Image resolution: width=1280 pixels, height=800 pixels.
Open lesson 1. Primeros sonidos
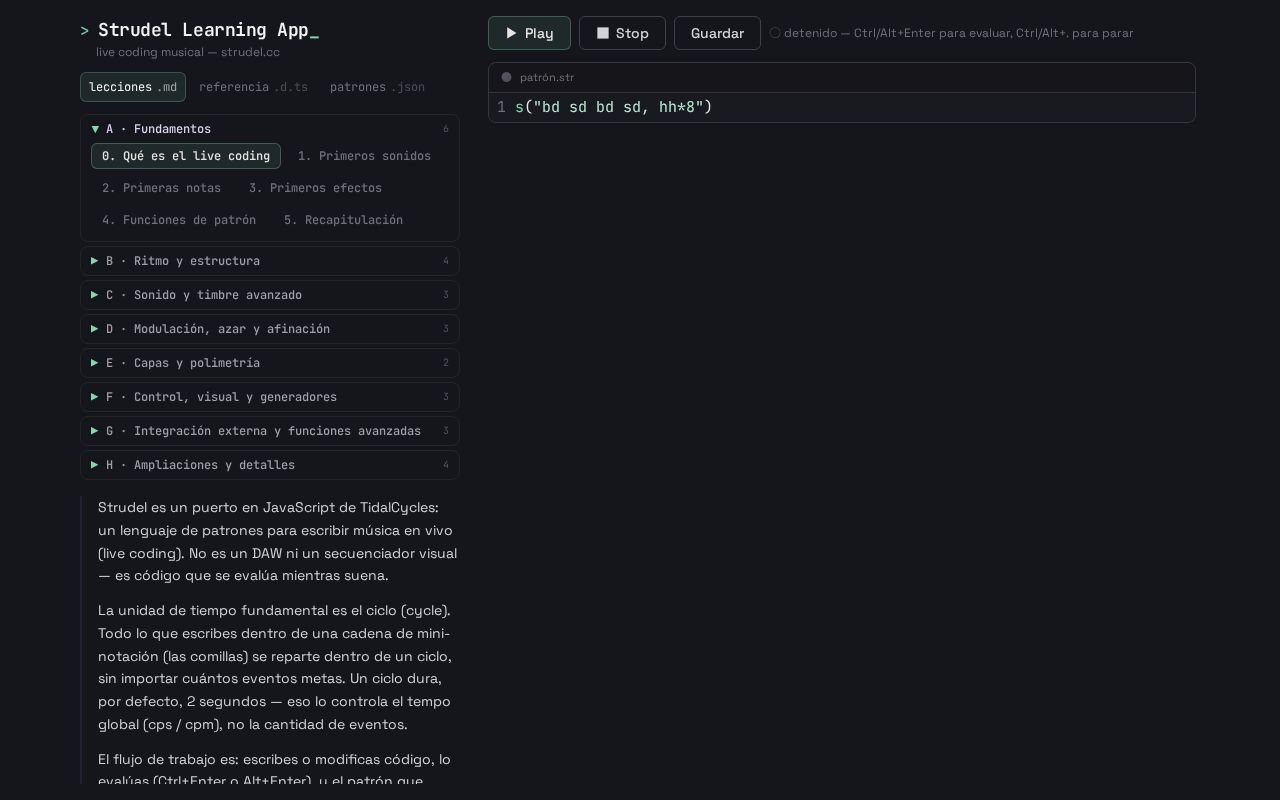point(364,156)
